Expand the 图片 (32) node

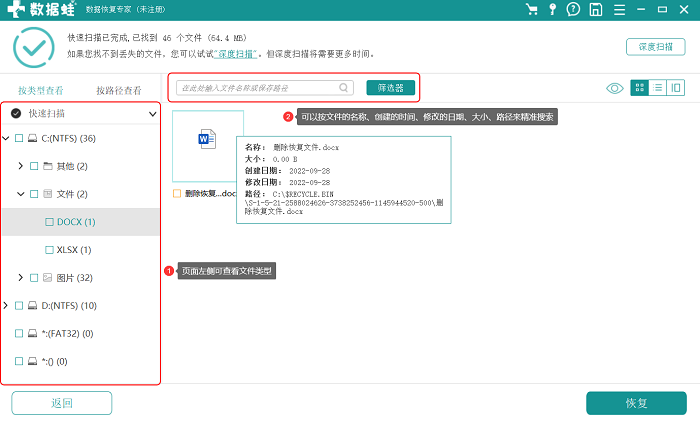point(21,277)
